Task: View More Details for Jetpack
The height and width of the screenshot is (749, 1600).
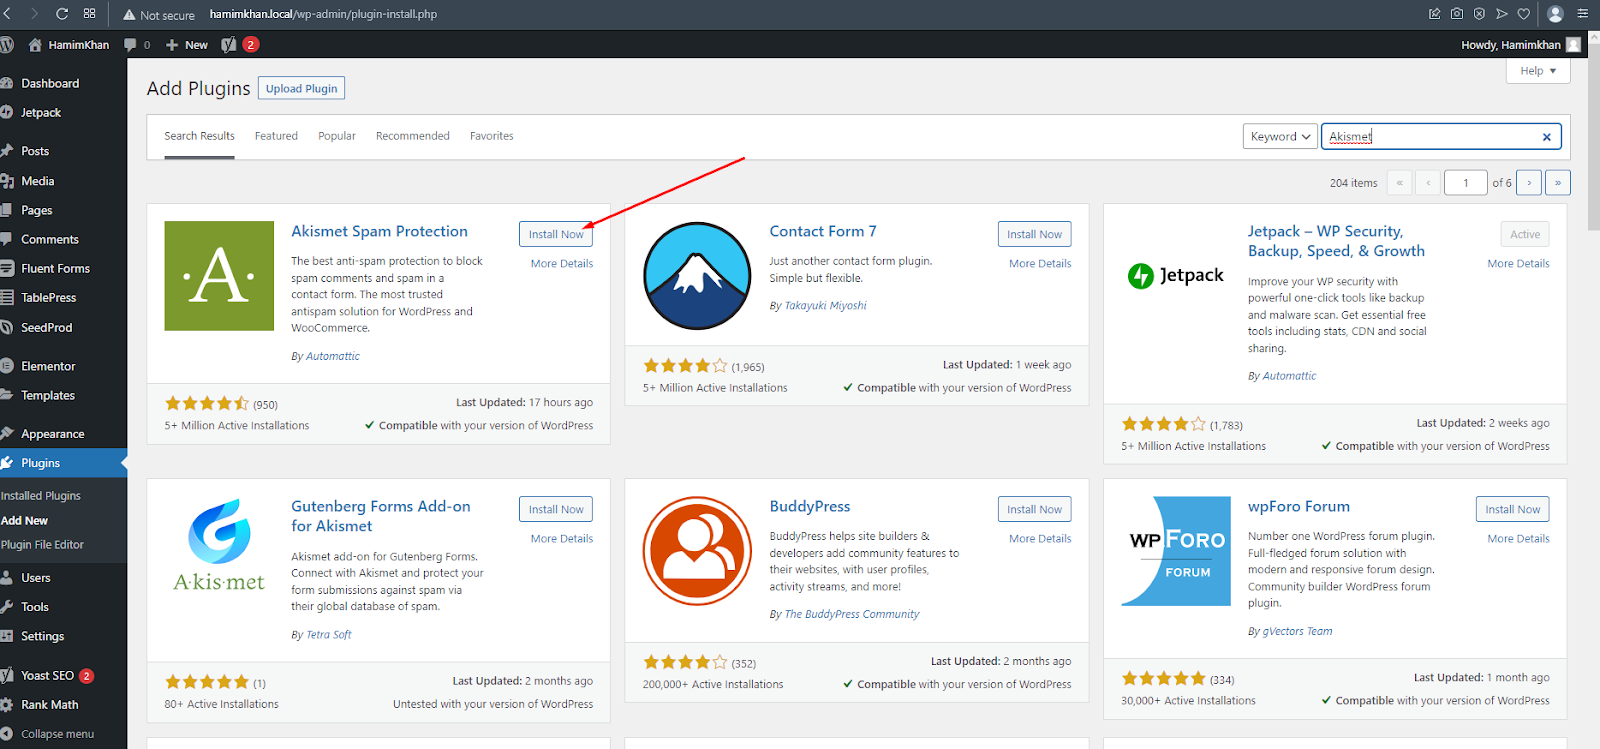Action: pyautogui.click(x=1518, y=264)
